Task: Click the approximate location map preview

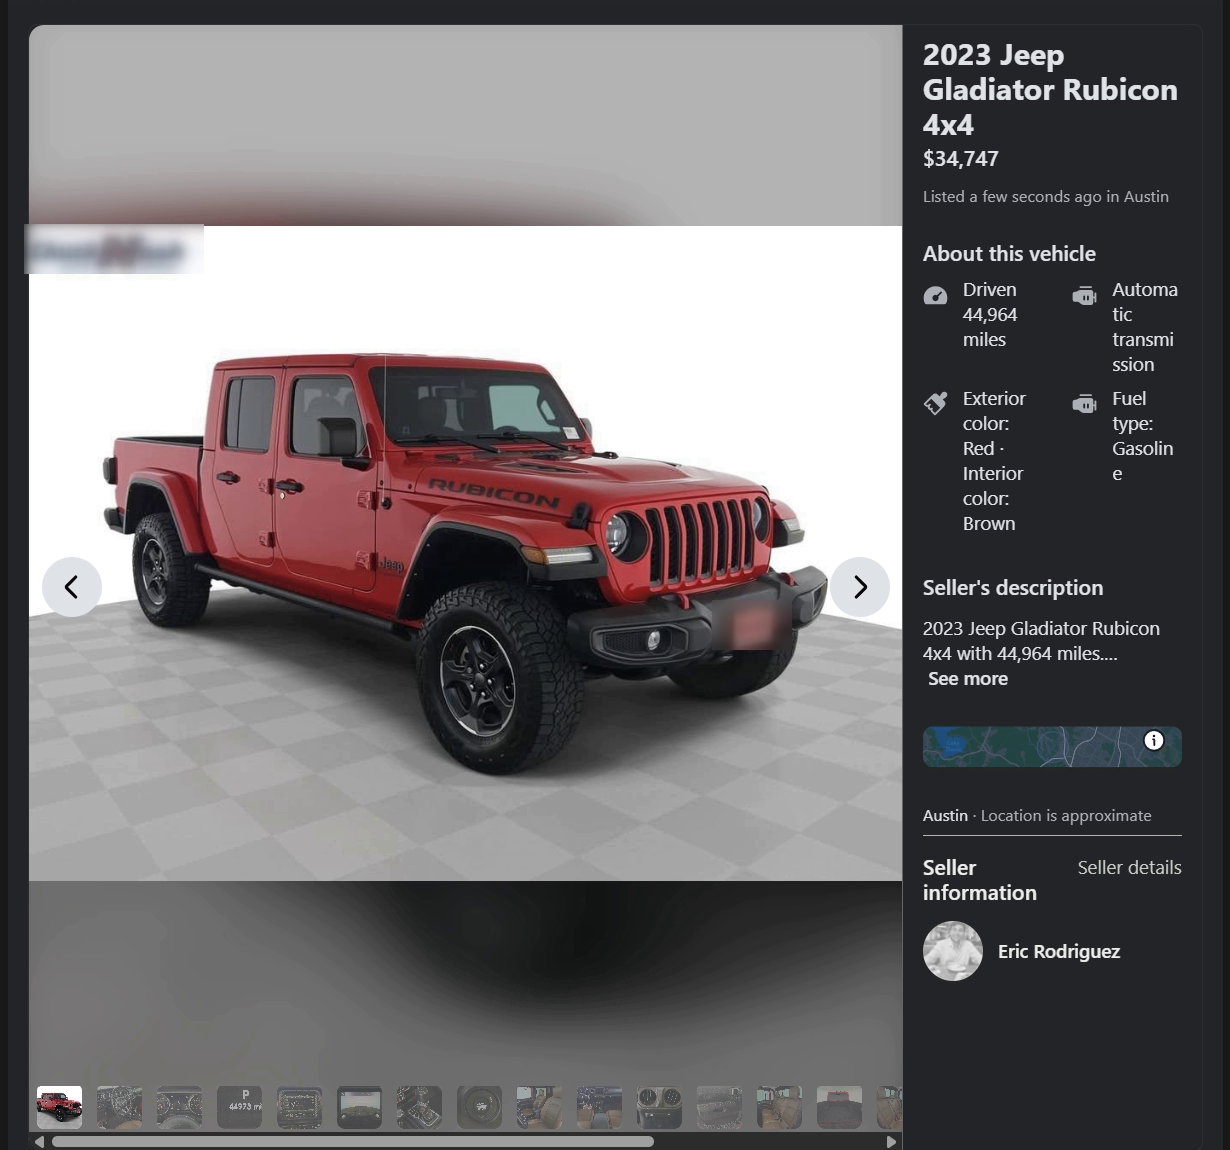Action: coord(1052,747)
